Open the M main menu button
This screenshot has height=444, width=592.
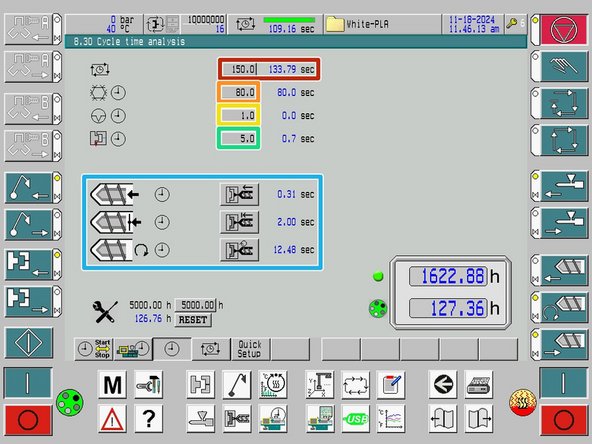click(x=112, y=385)
